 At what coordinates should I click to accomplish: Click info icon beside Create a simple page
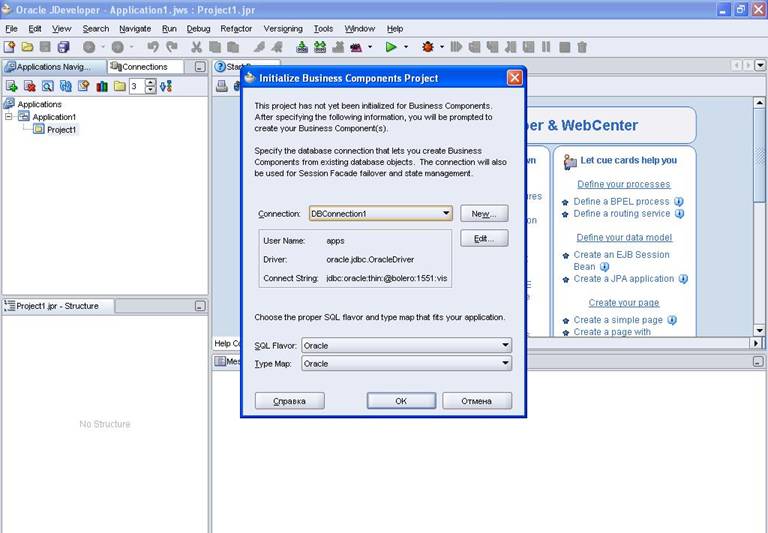tap(672, 320)
